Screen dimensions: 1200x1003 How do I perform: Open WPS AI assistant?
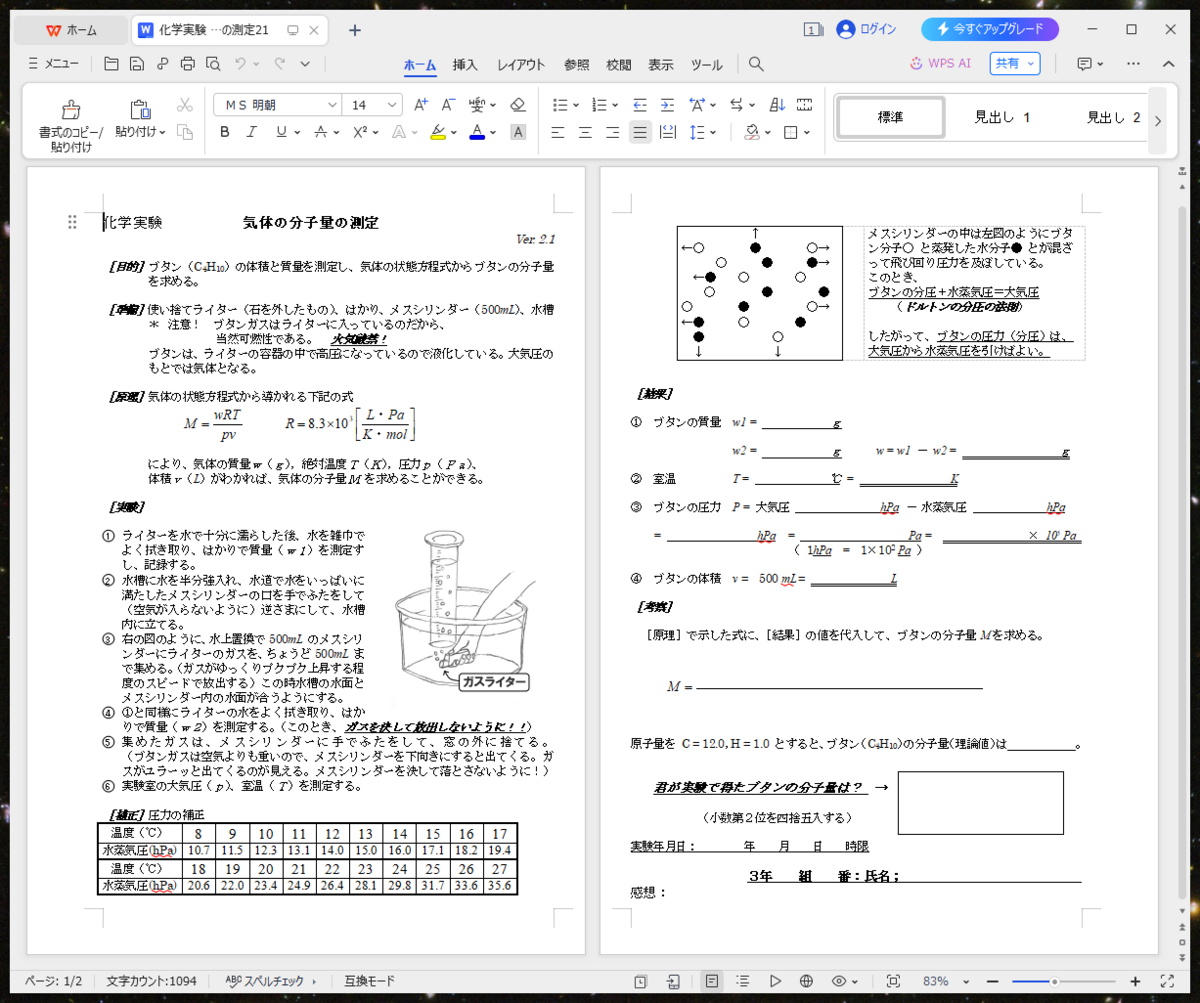coord(940,63)
